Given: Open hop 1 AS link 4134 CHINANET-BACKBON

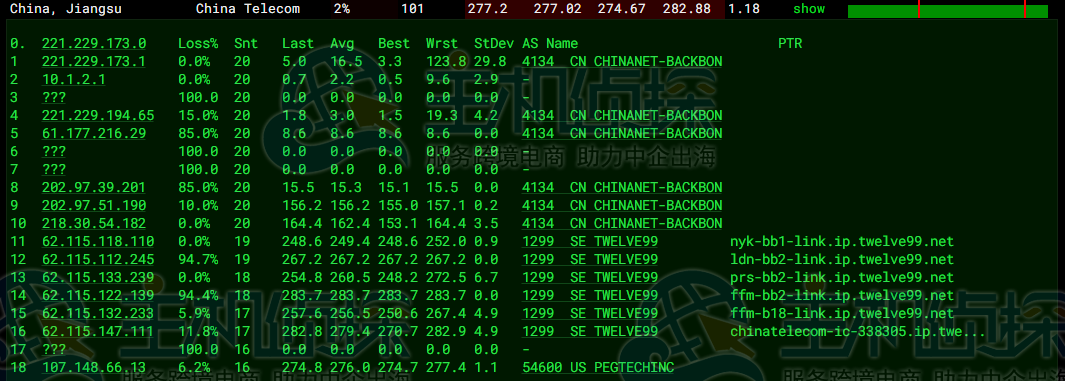Looking at the screenshot, I should tap(621, 62).
